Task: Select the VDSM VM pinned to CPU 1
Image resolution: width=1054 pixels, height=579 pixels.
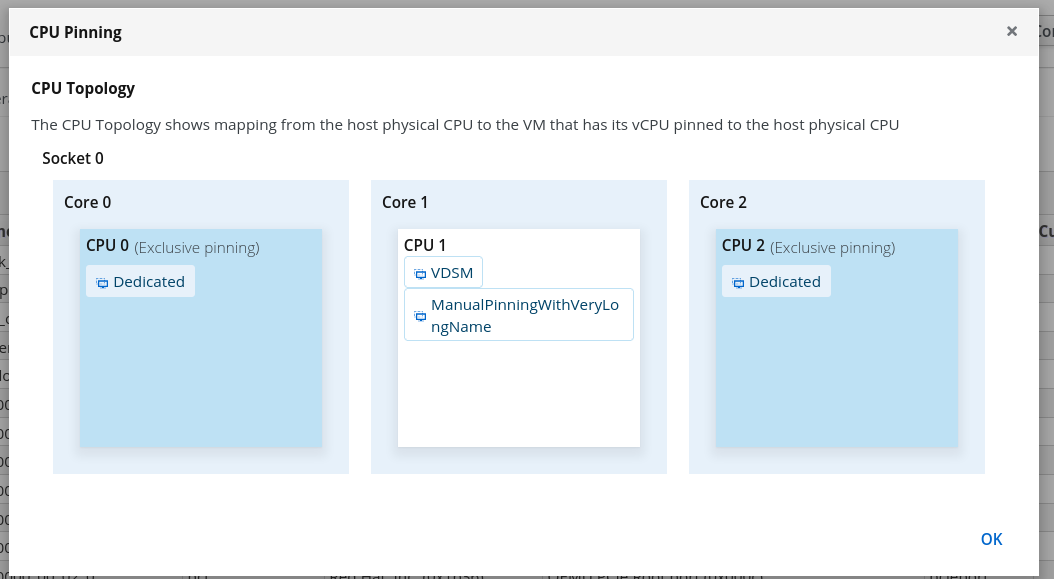Action: point(443,272)
